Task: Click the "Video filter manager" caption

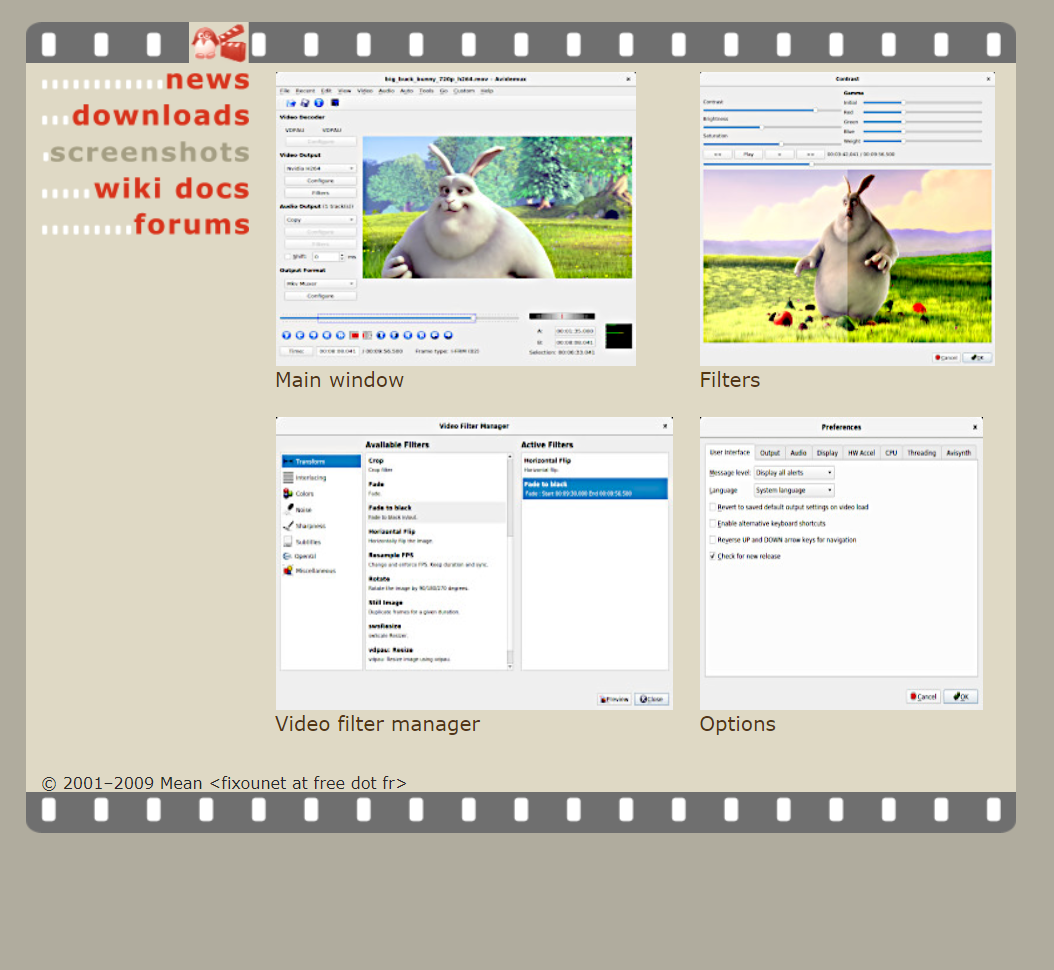Action: pyautogui.click(x=378, y=725)
